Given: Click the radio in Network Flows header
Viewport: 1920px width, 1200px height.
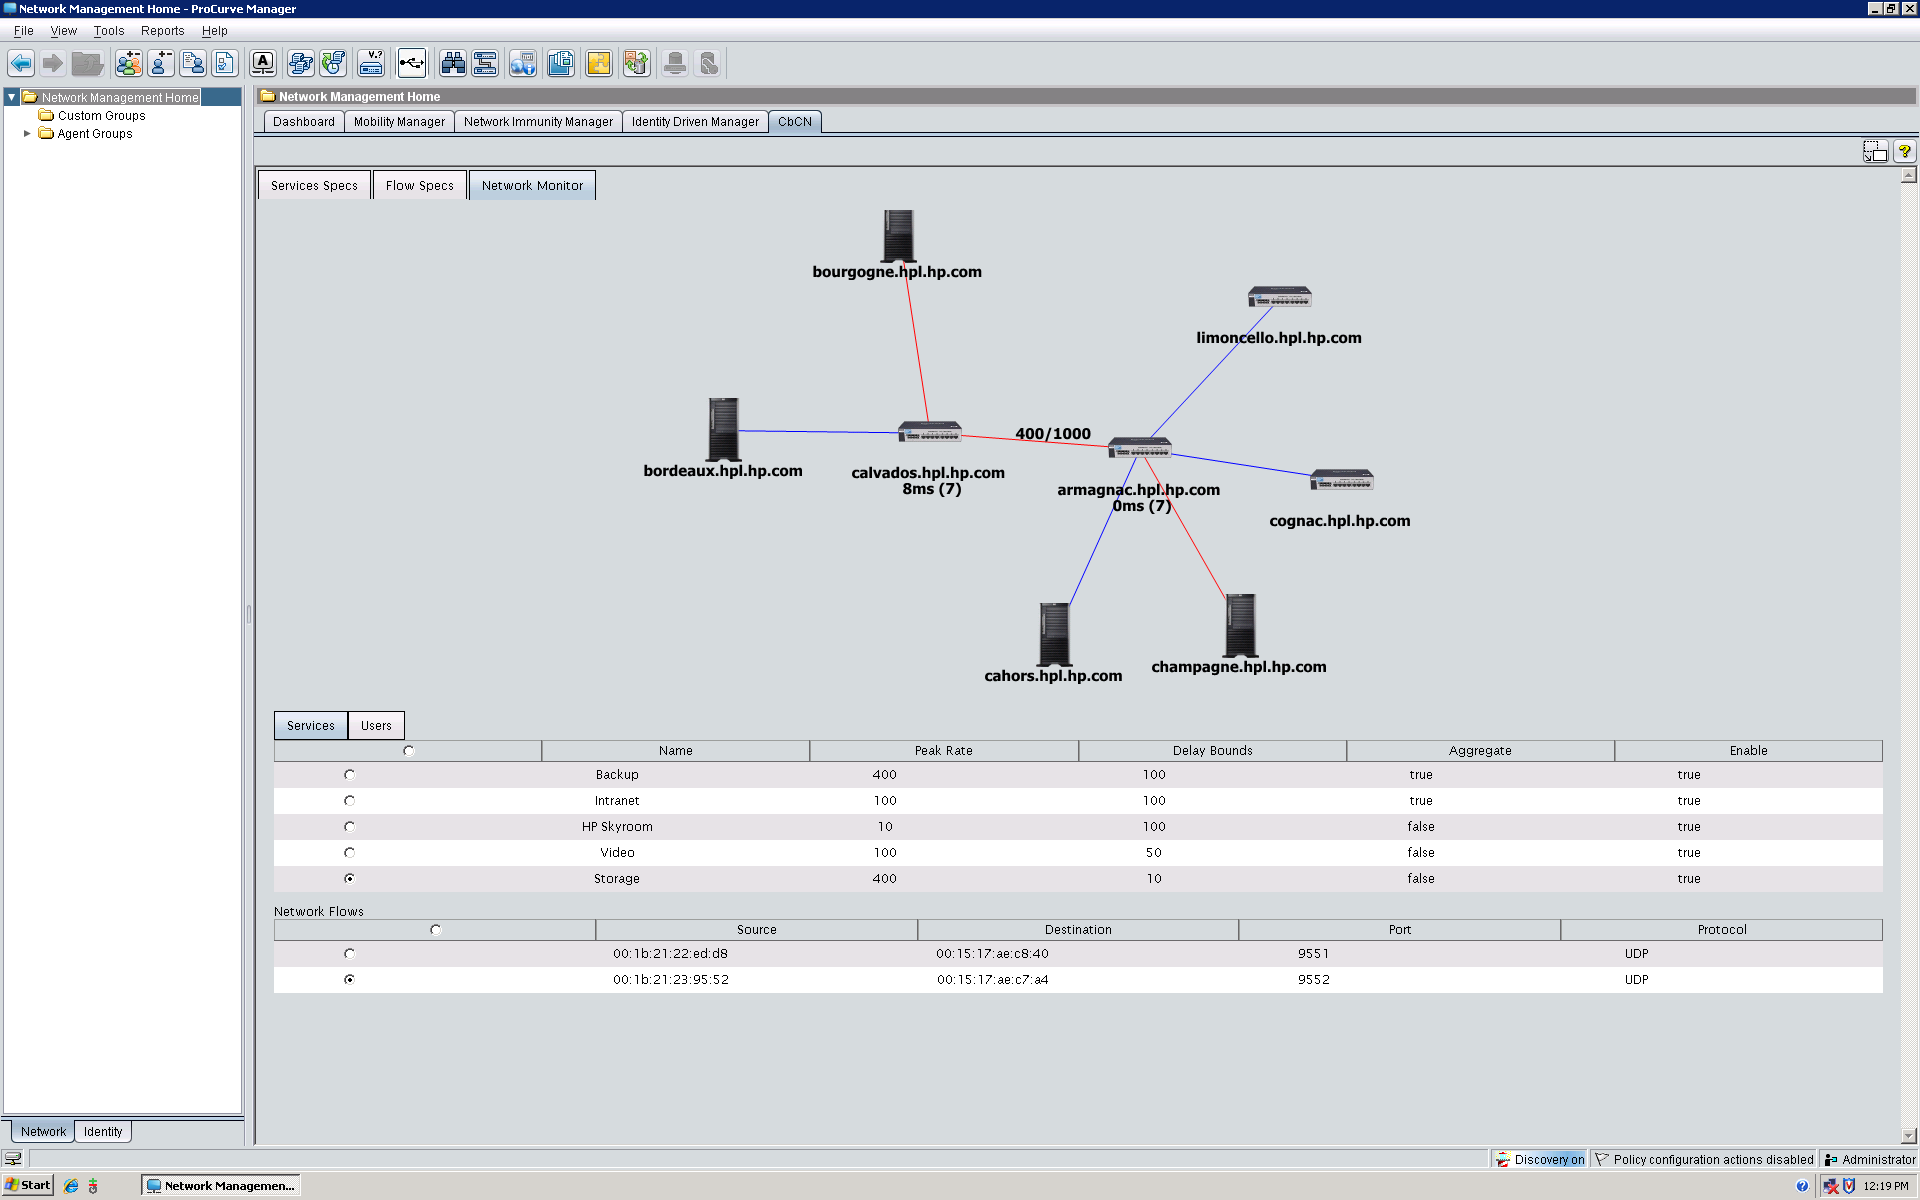Looking at the screenshot, I should [x=435, y=930].
